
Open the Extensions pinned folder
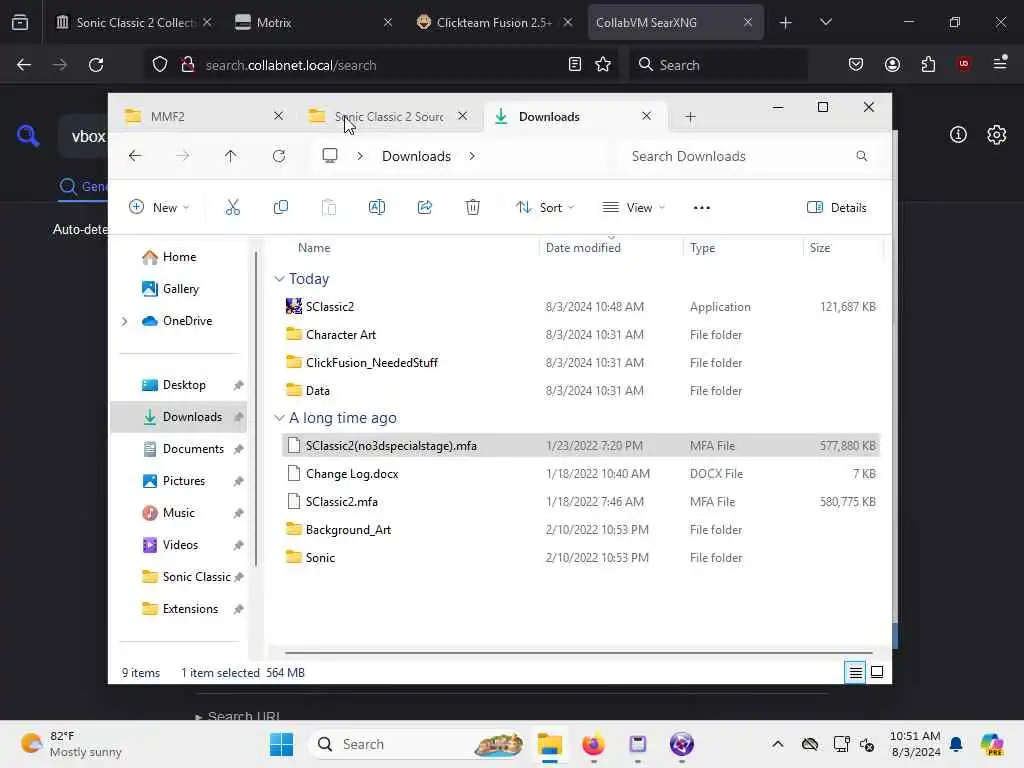pyautogui.click(x=190, y=609)
